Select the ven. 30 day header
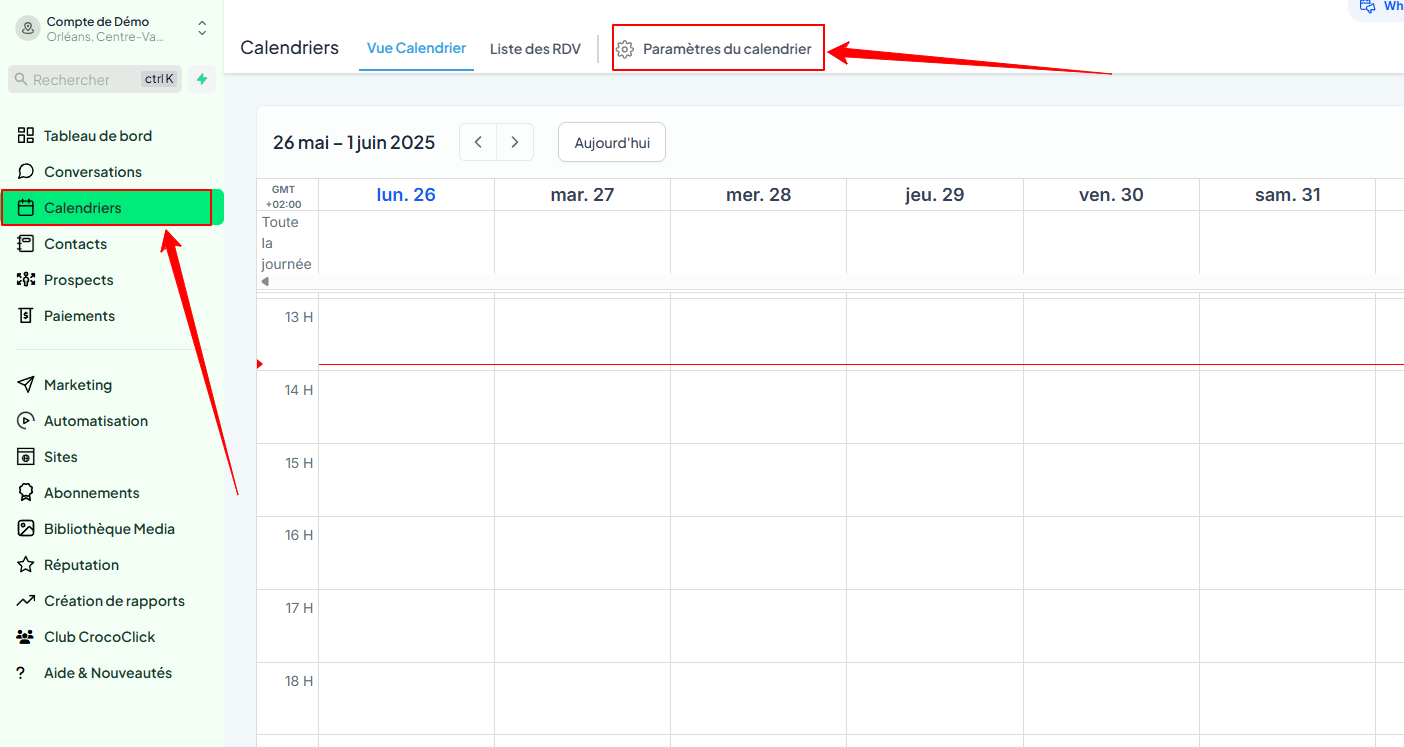1404x747 pixels. coord(1111,195)
